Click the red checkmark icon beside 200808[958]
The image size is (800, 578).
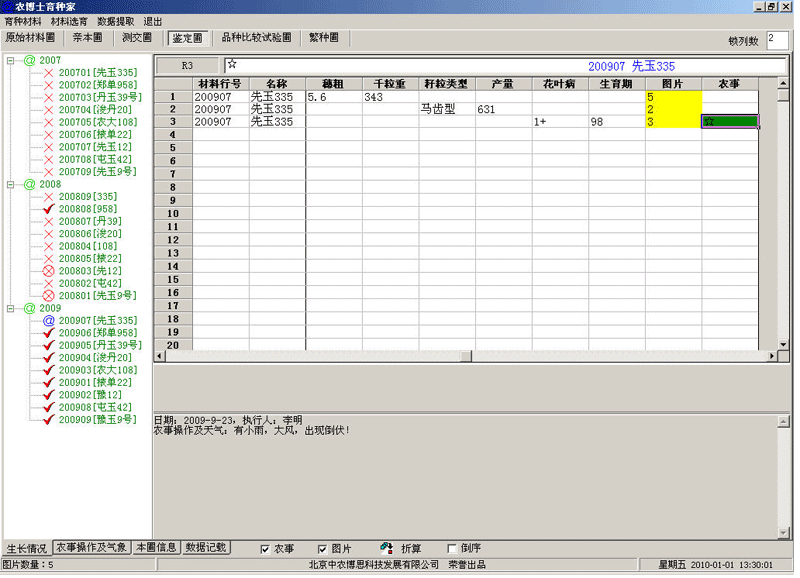[48, 209]
